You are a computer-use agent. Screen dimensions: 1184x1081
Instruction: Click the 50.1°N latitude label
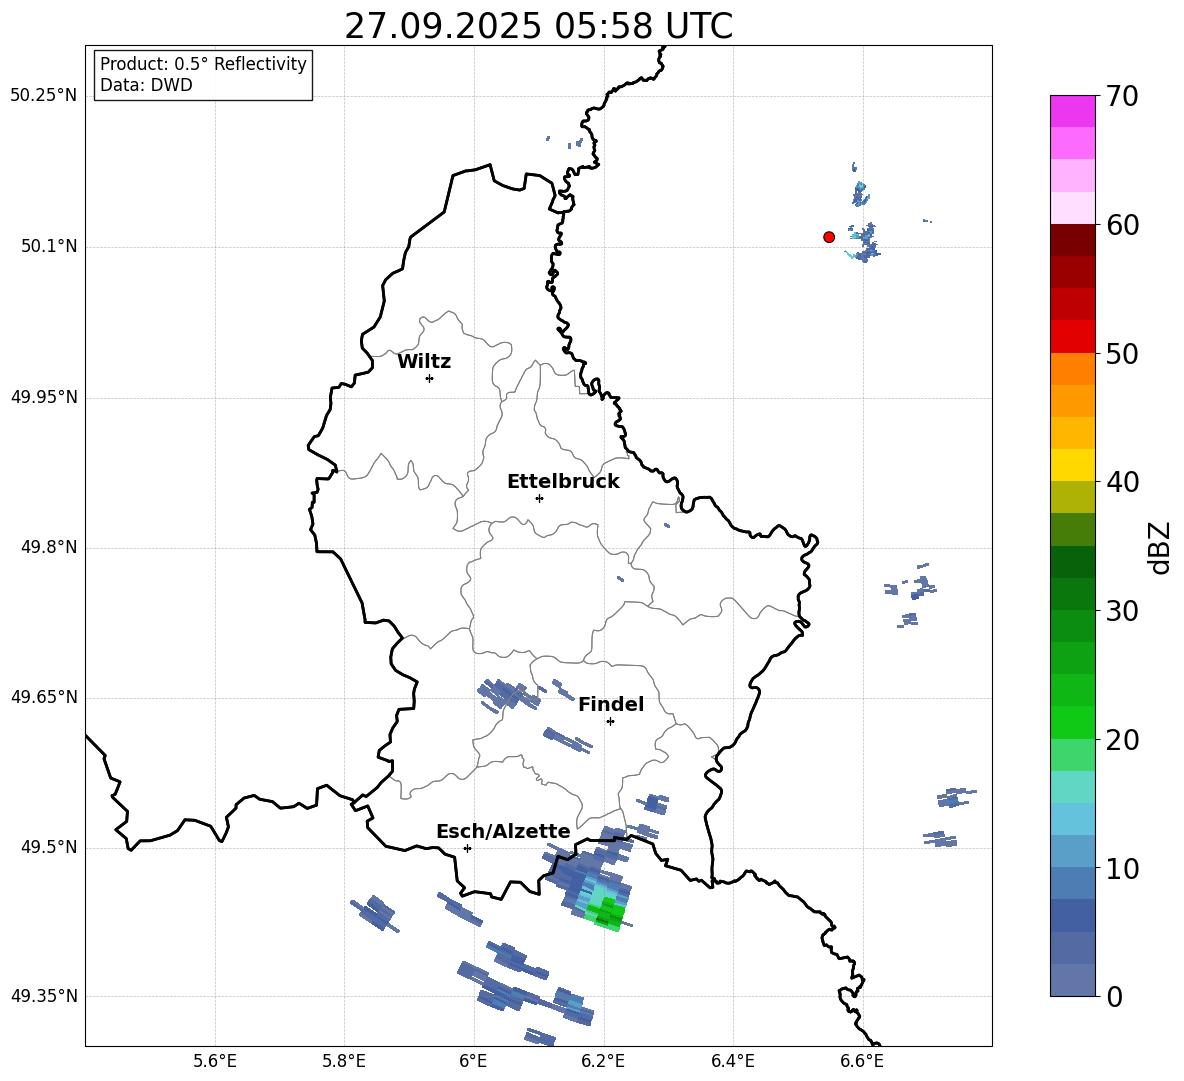click(48, 246)
